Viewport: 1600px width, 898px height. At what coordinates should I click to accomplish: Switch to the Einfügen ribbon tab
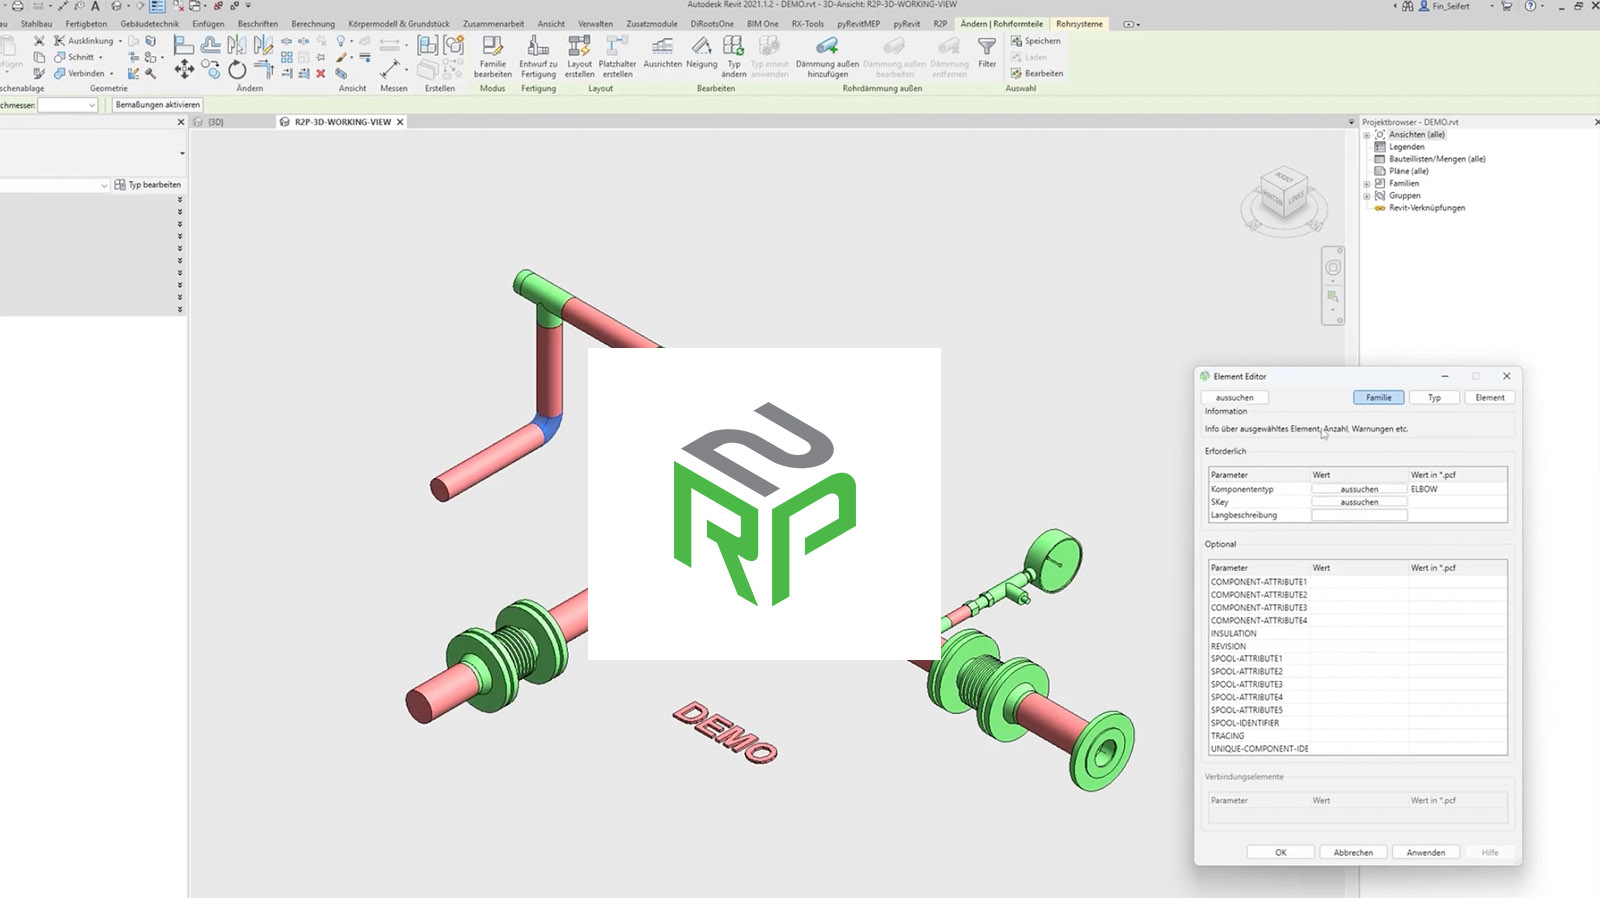(208, 24)
